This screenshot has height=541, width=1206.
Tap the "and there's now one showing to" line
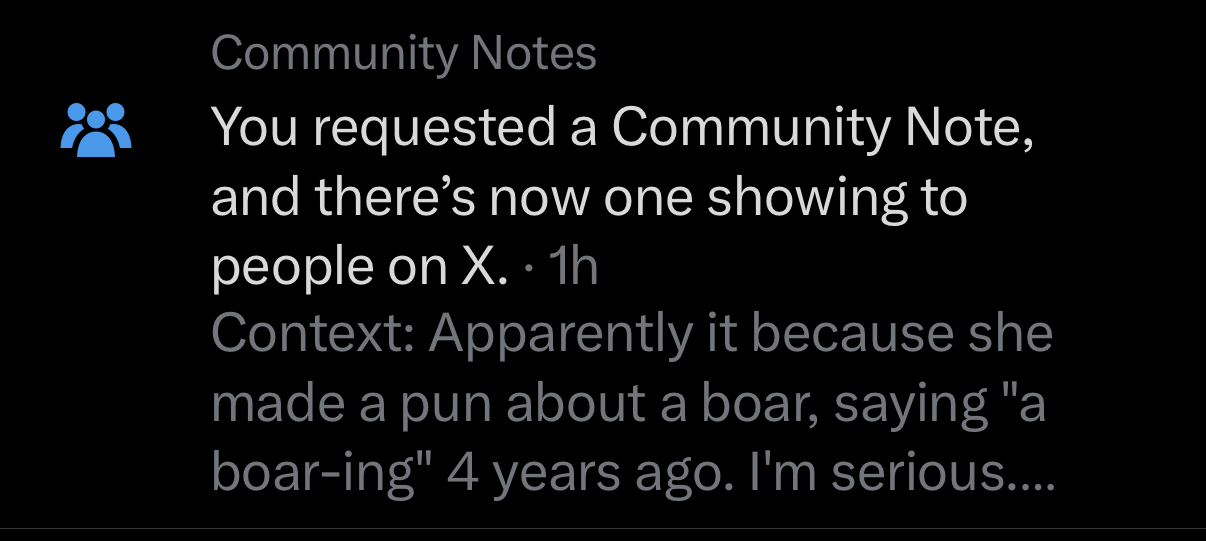(590, 198)
